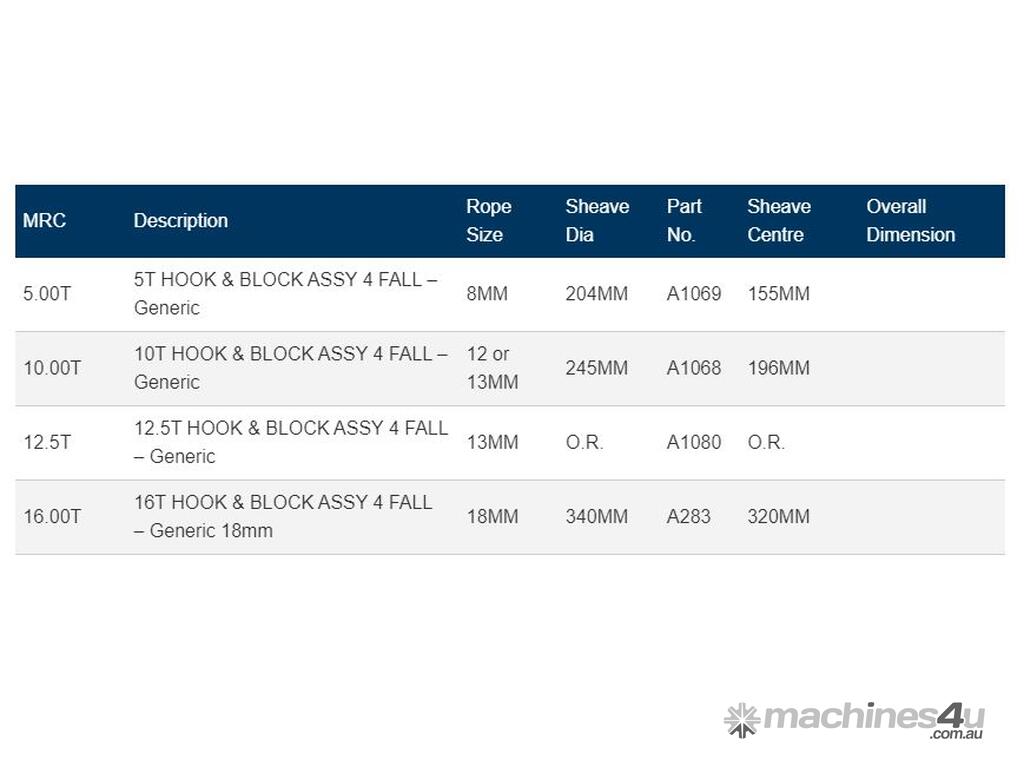Select the Sheave Centre column header
Screen dimensions: 1024x768
click(x=778, y=221)
